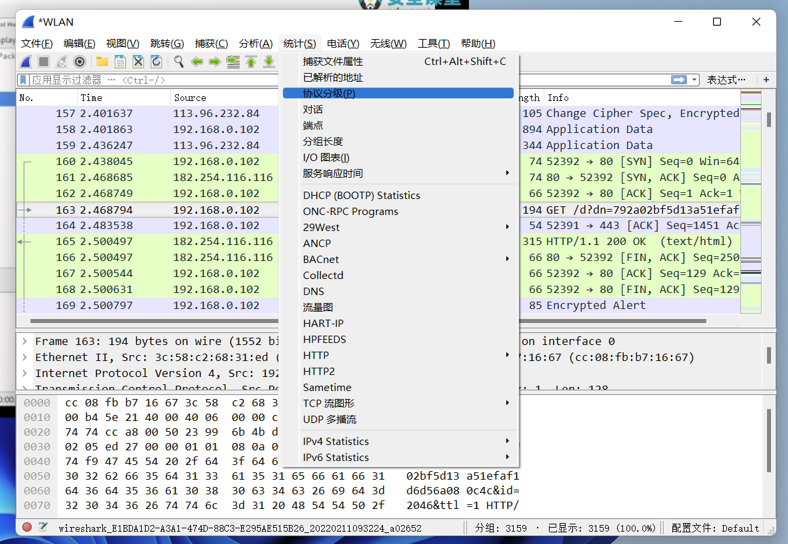
Task: Open the 跳转(G) menu
Action: tap(167, 44)
